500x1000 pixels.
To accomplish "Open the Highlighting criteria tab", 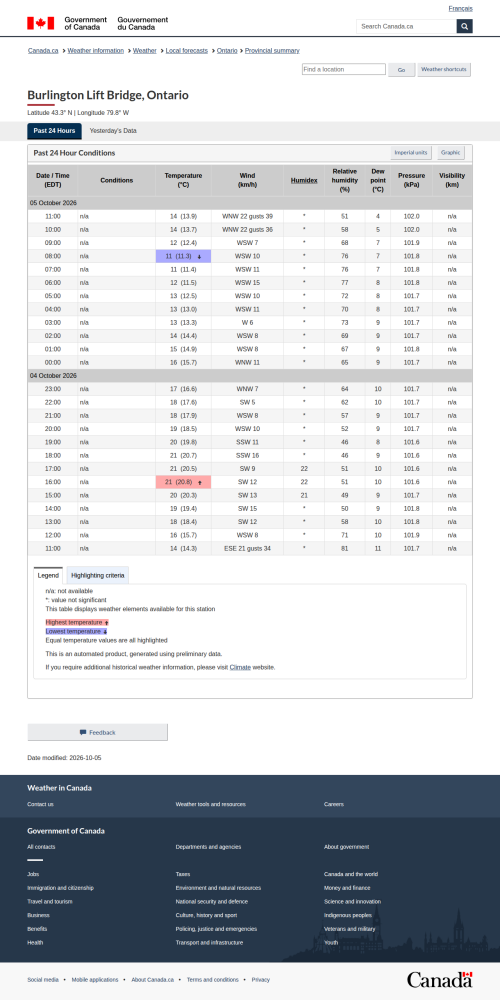I will [98, 575].
